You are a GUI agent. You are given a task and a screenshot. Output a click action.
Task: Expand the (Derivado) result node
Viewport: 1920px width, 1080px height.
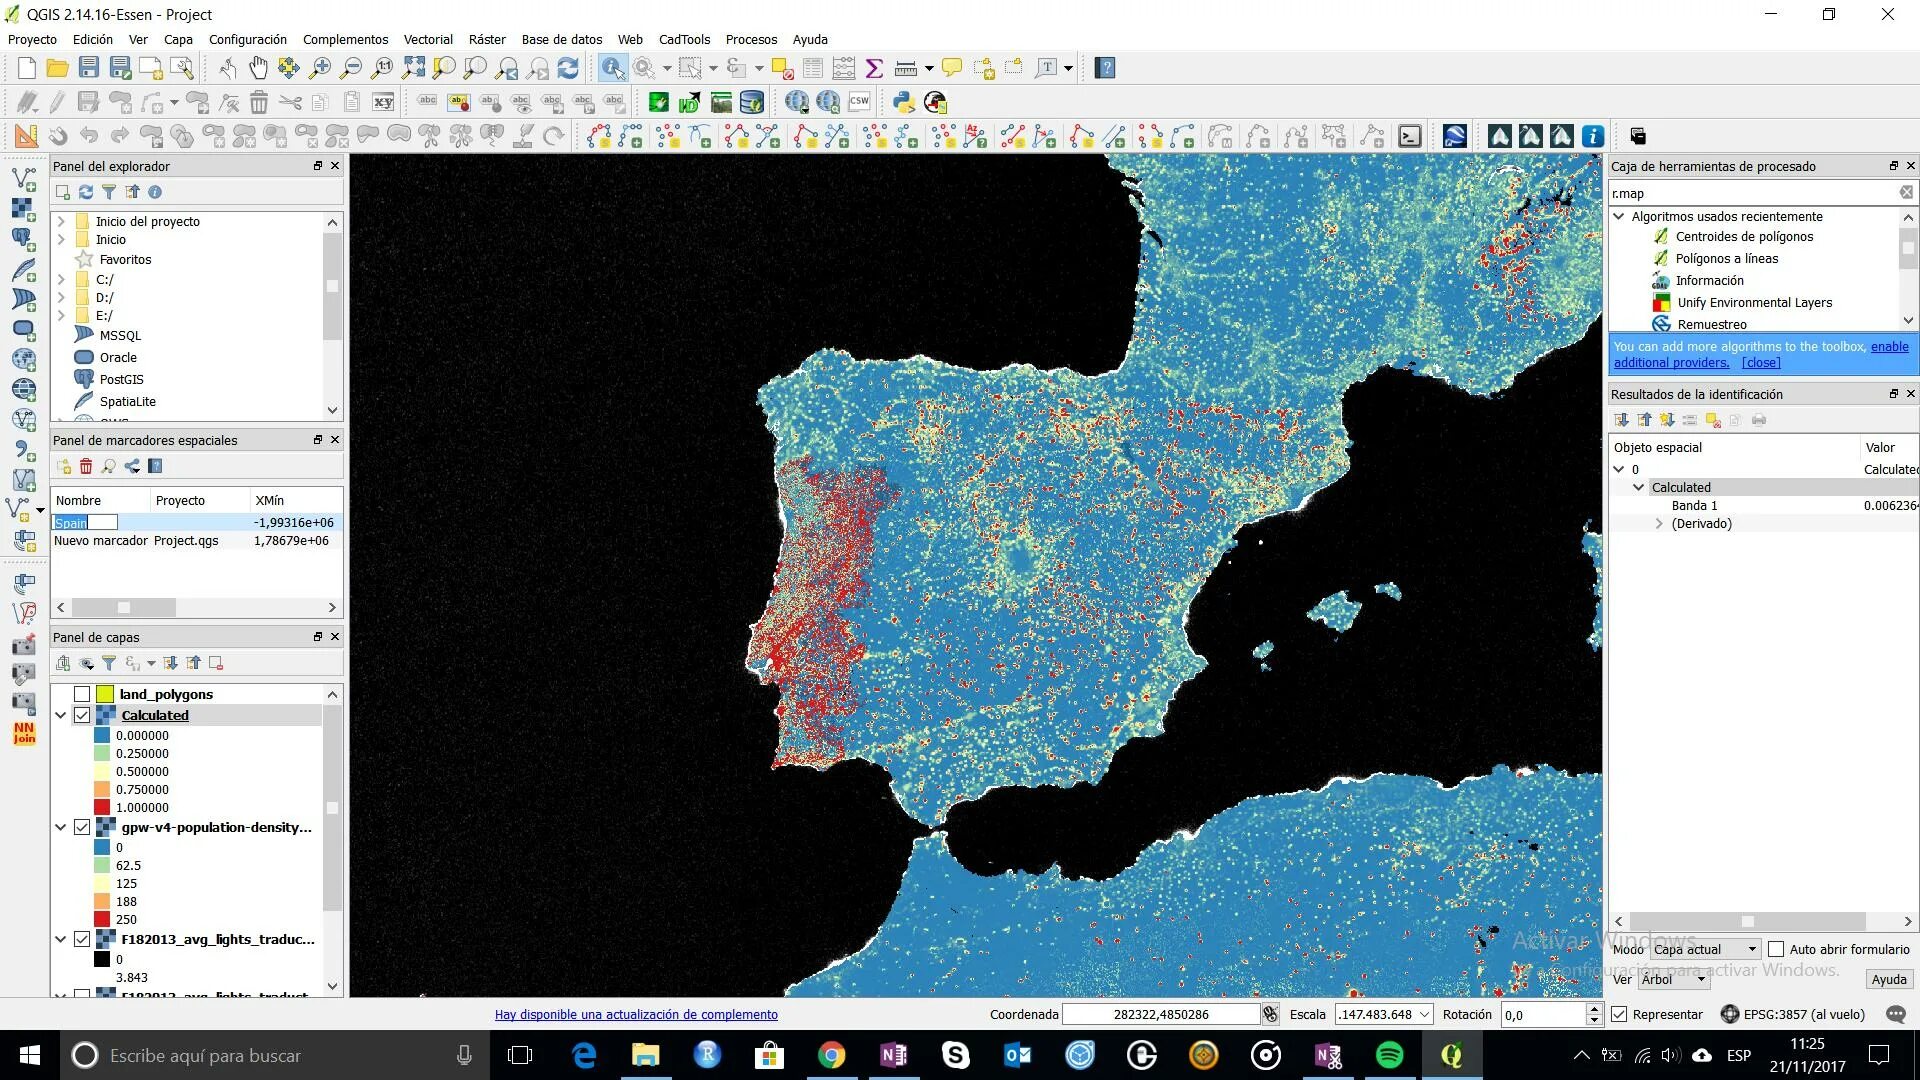1659,523
